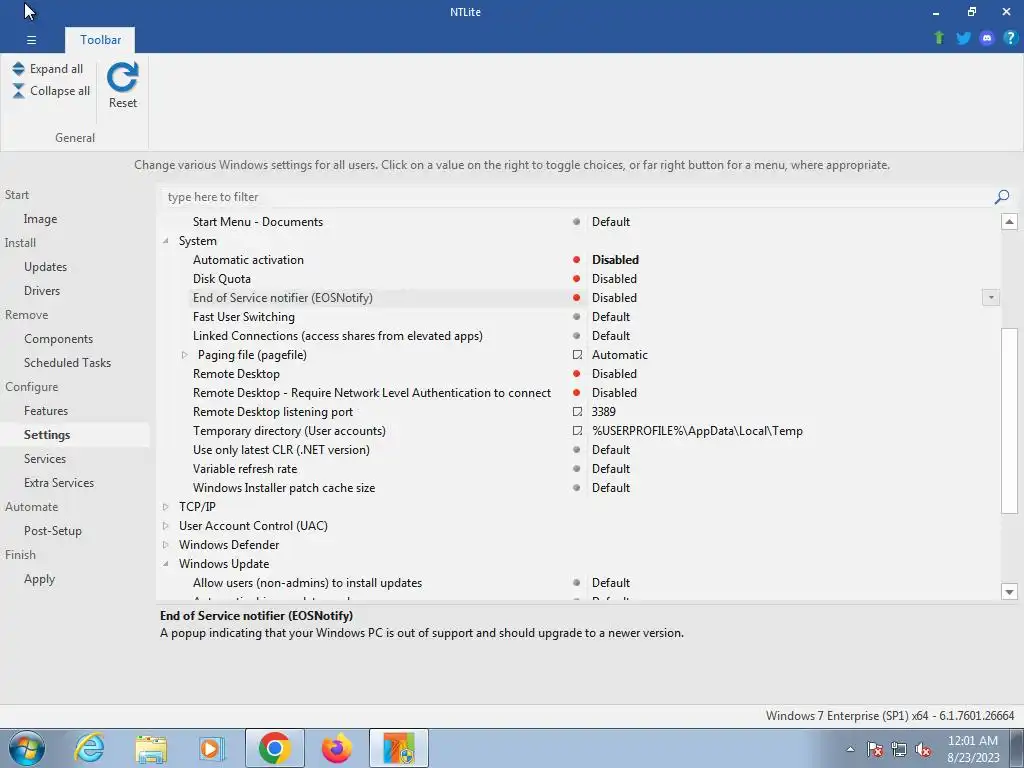1024x768 pixels.
Task: Open Post-Setup page in sidebar
Action: click(52, 530)
